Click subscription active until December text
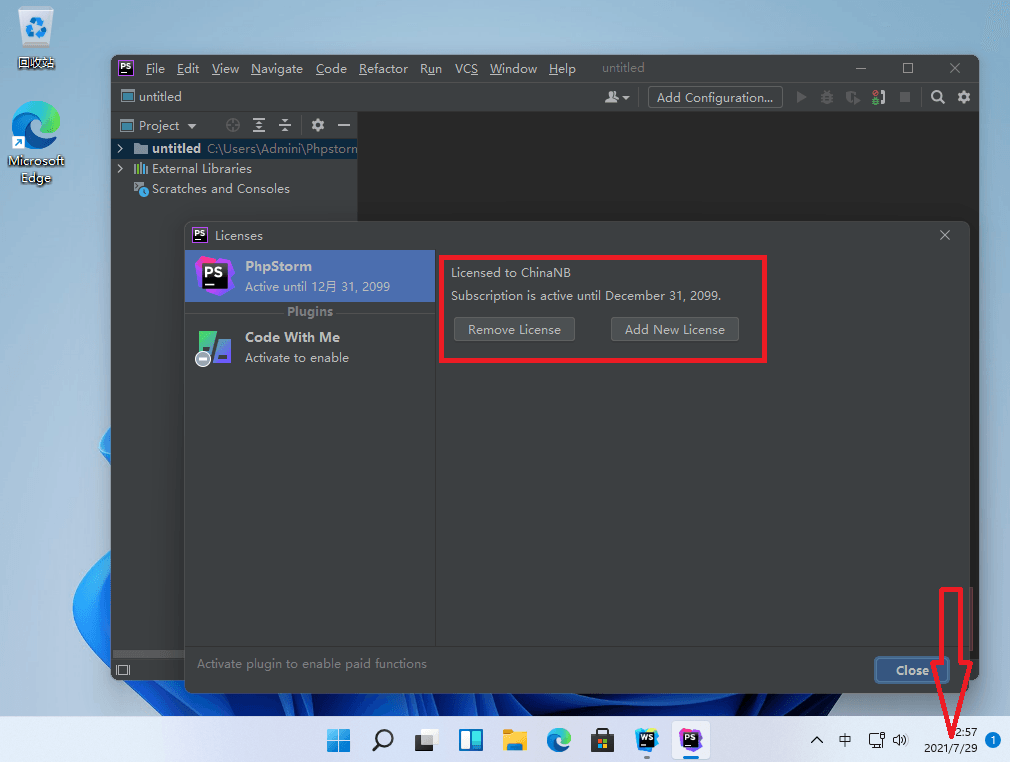The image size is (1010, 762). click(x=586, y=296)
